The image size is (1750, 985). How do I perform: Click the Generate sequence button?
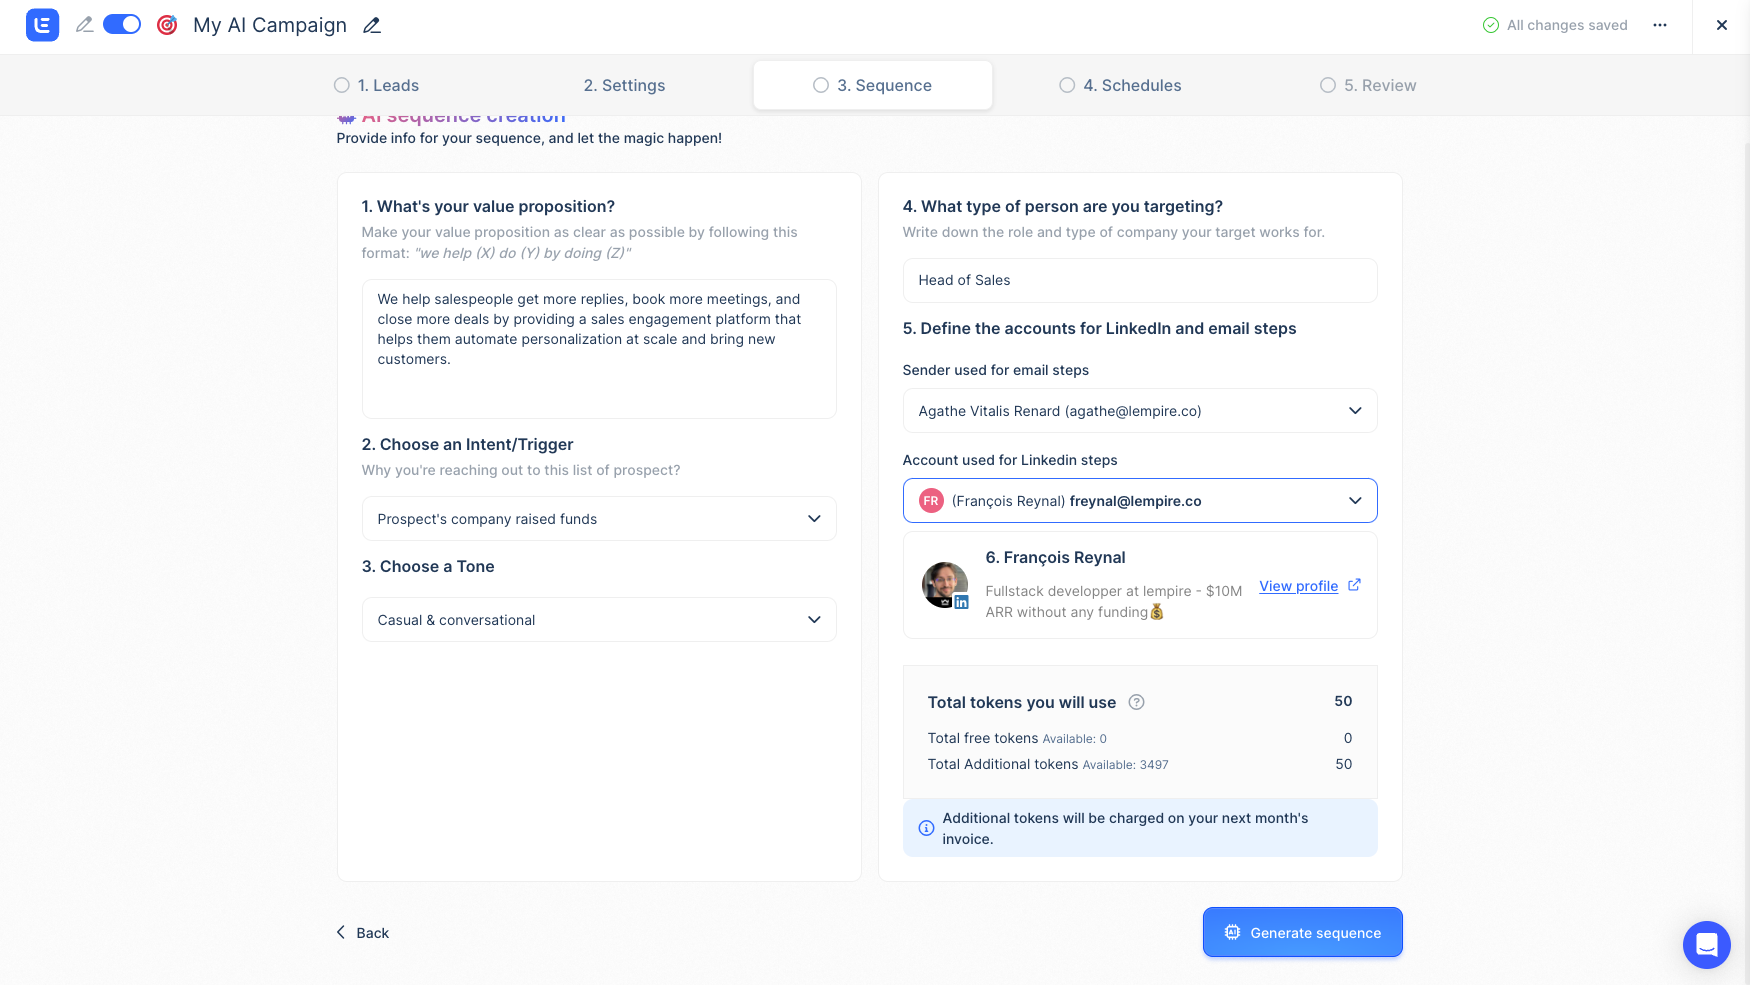click(1302, 932)
